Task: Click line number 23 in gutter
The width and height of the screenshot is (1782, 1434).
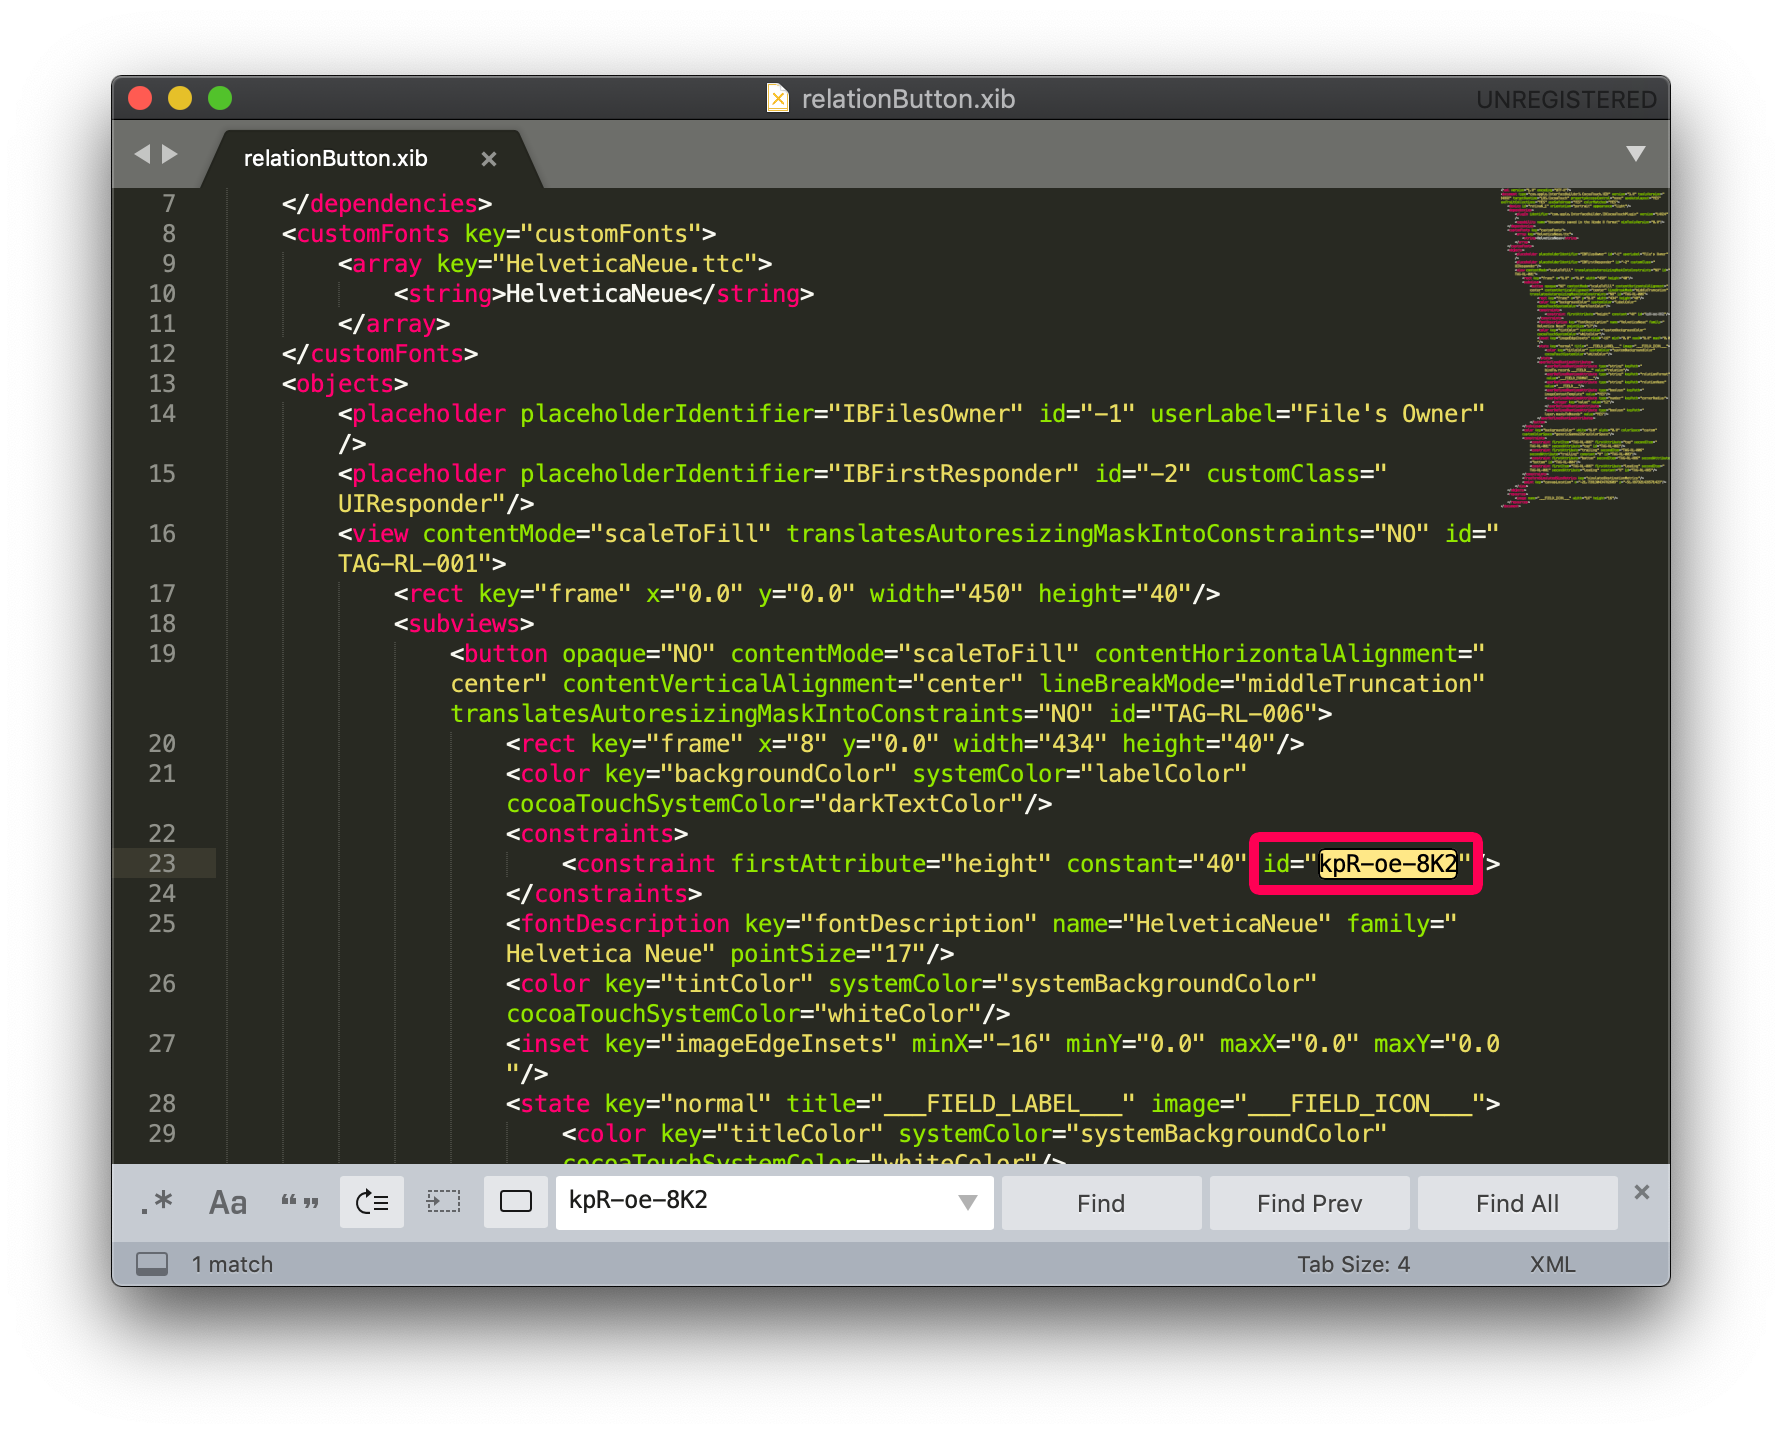Action: pyautogui.click(x=162, y=863)
